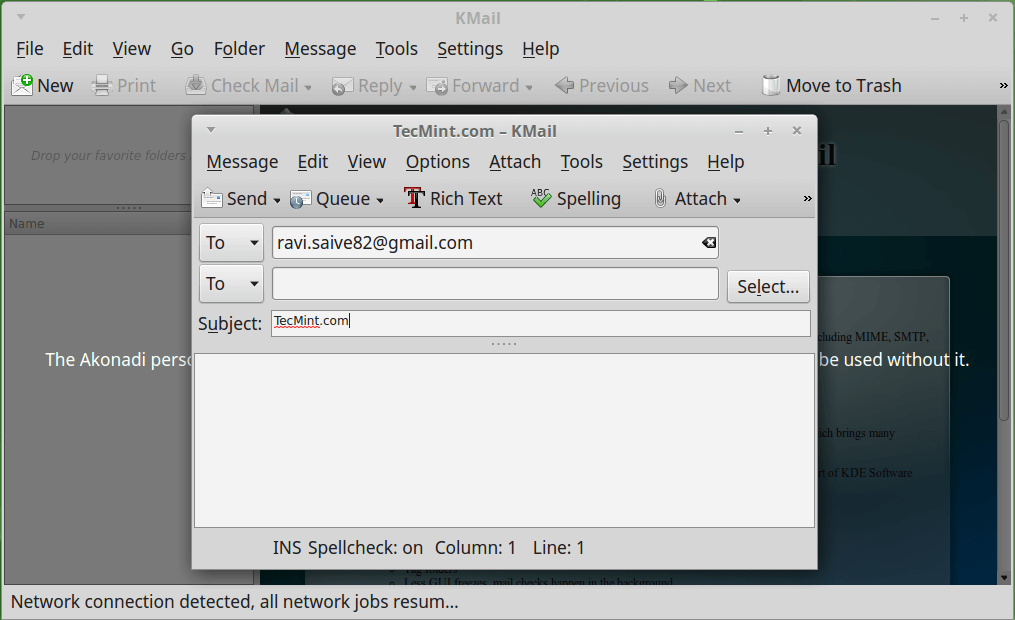Open the File menu in main window

click(30, 49)
